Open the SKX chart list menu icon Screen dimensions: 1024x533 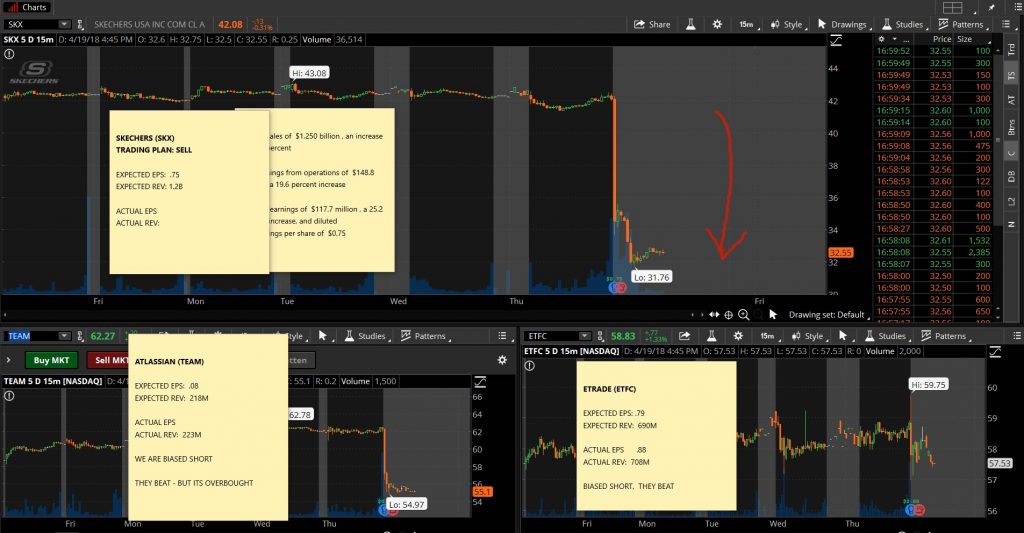pyautogui.click(x=1006, y=24)
